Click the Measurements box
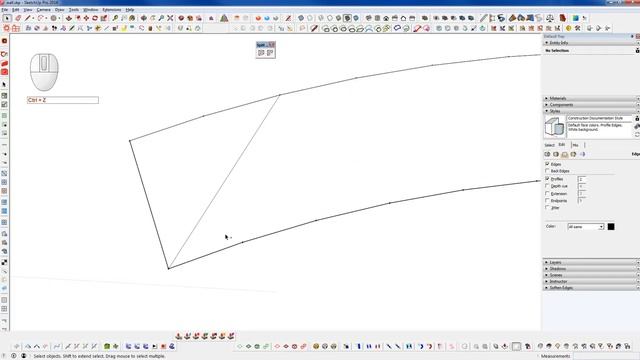The image size is (640, 360). [607, 356]
